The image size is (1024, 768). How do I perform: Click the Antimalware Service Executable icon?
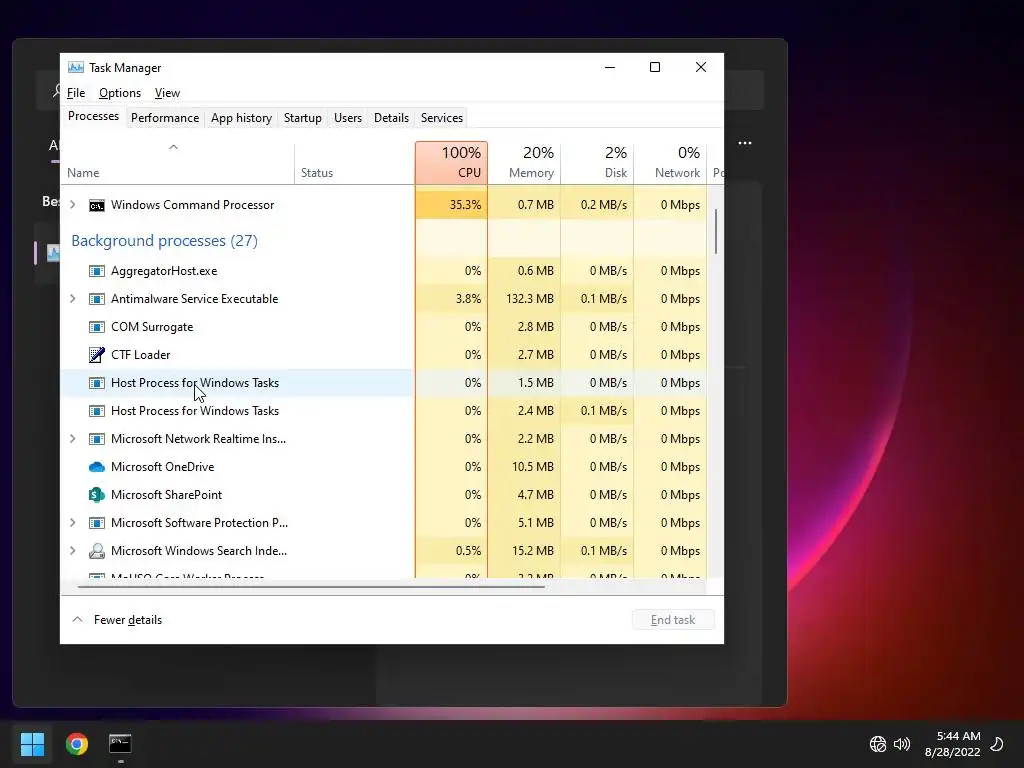97,299
